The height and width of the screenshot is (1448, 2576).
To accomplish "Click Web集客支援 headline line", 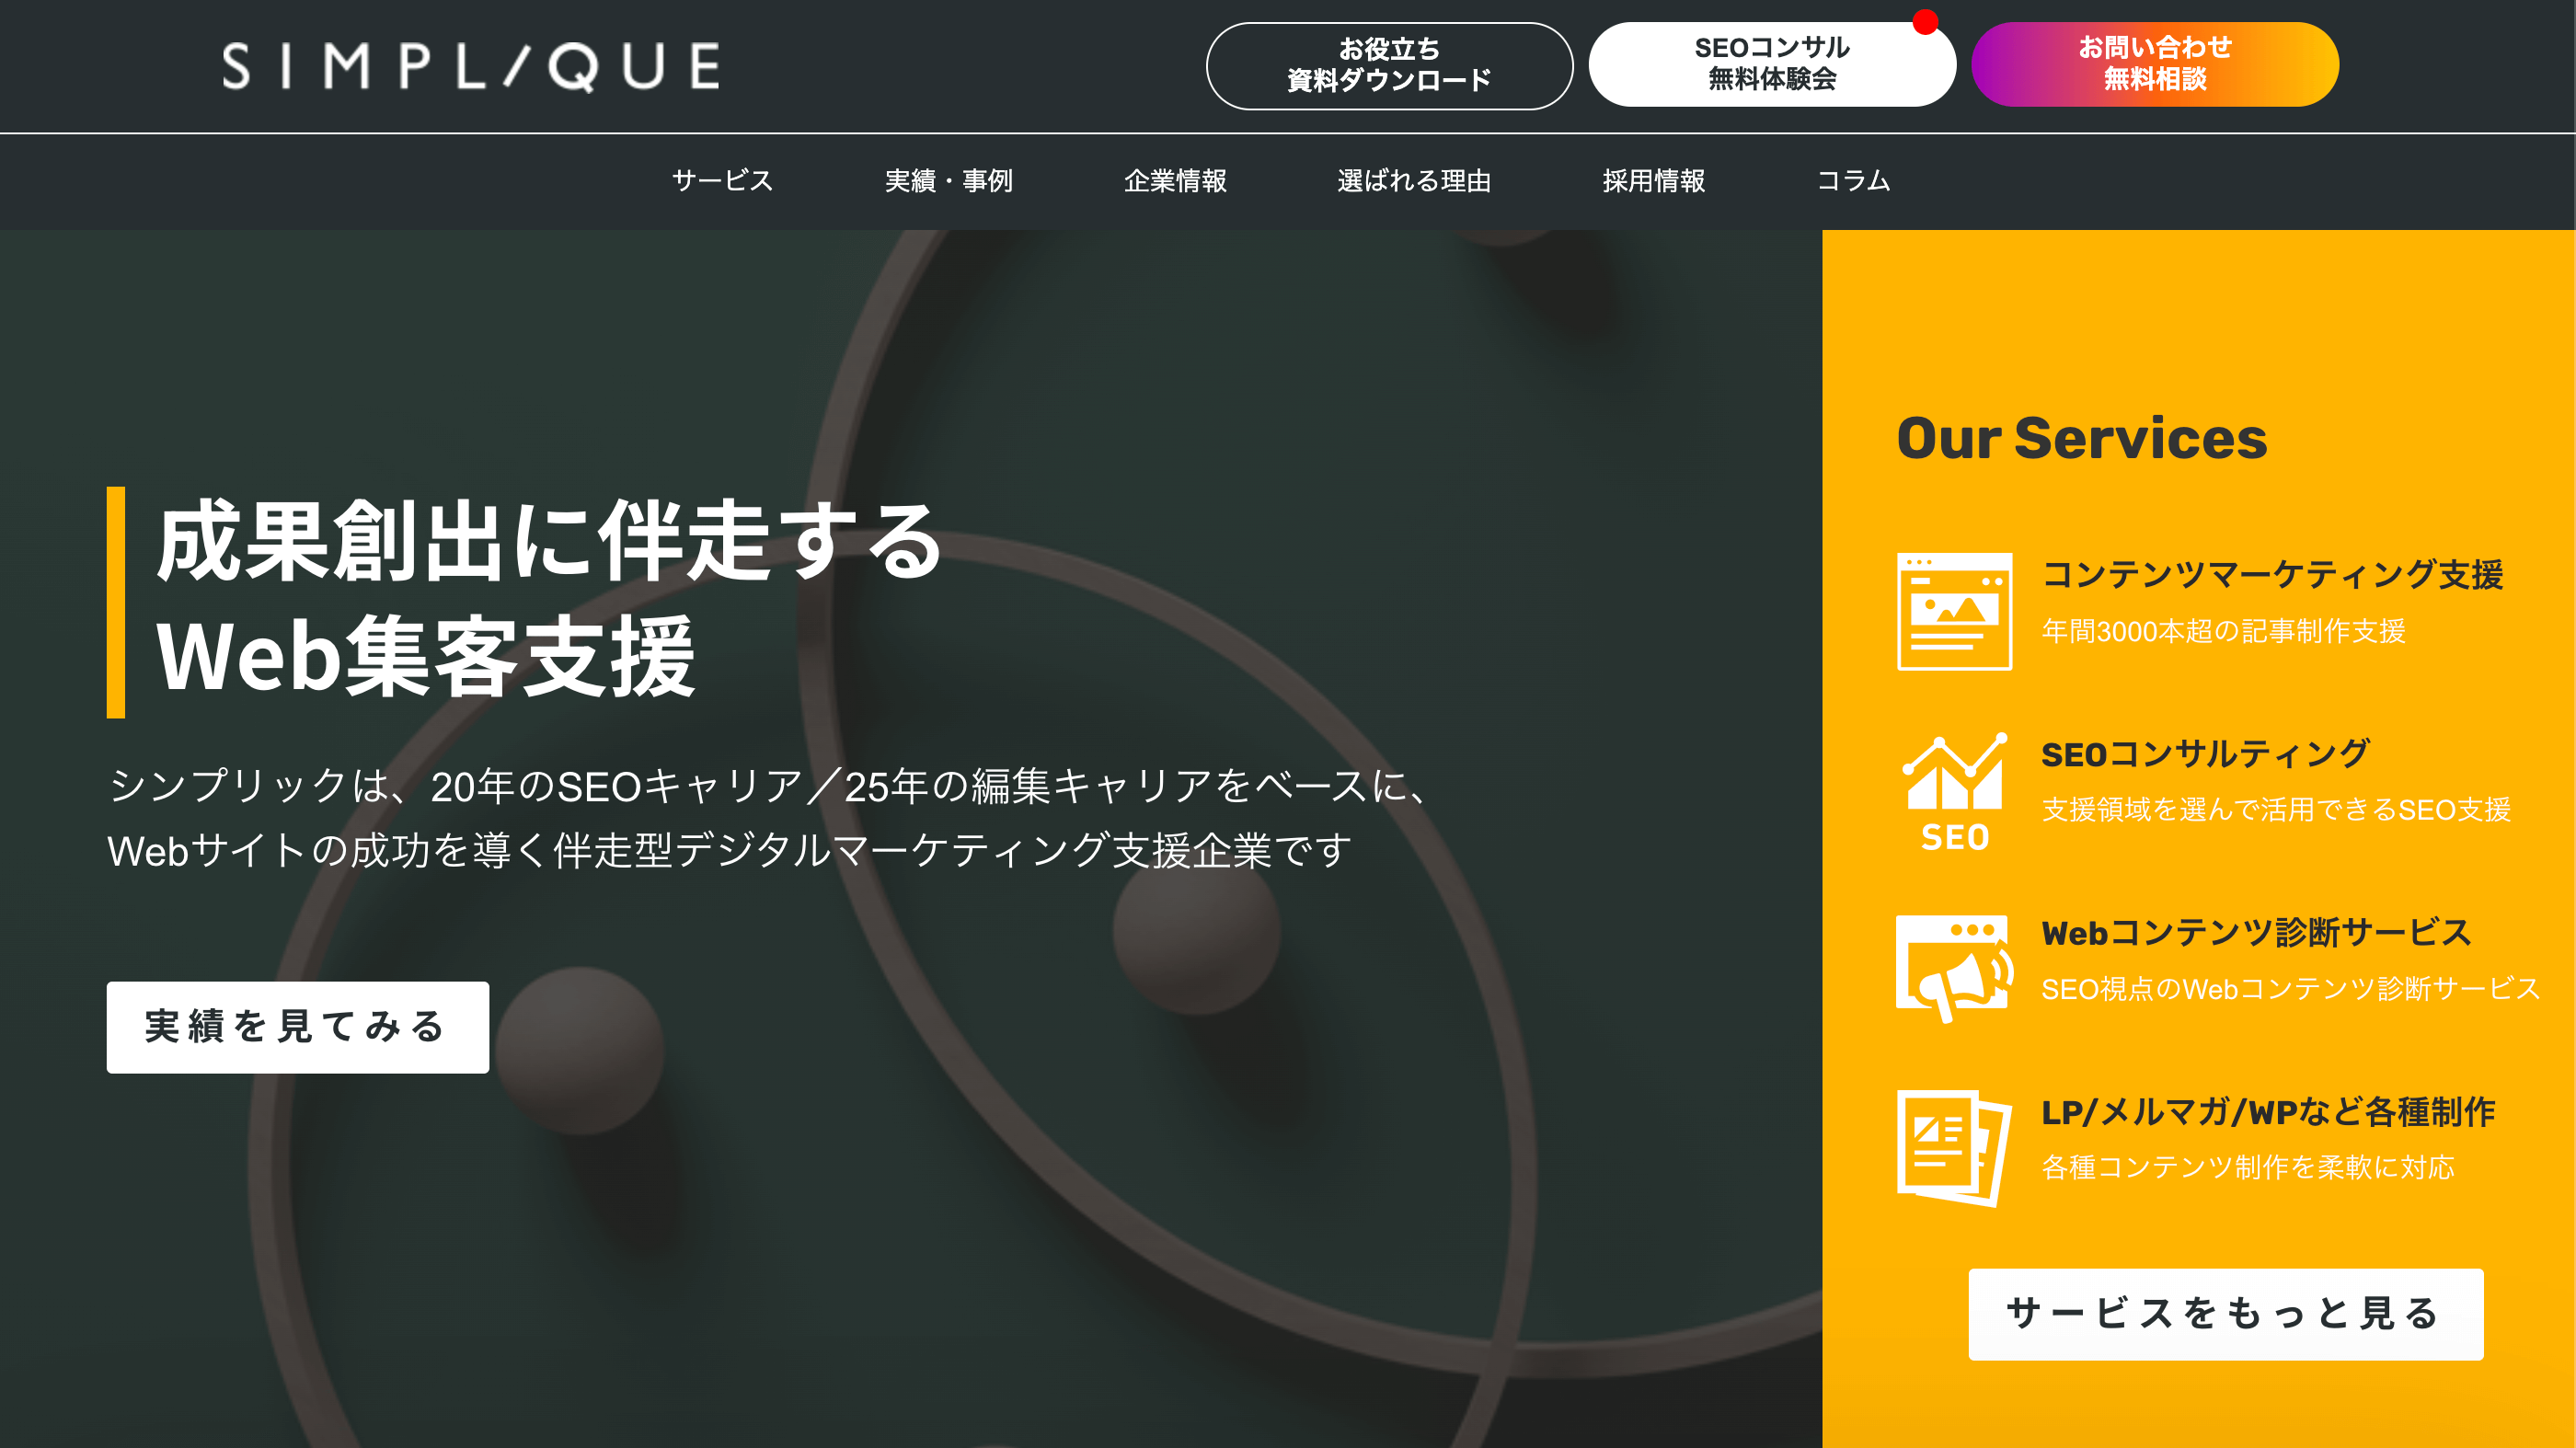I will (425, 656).
